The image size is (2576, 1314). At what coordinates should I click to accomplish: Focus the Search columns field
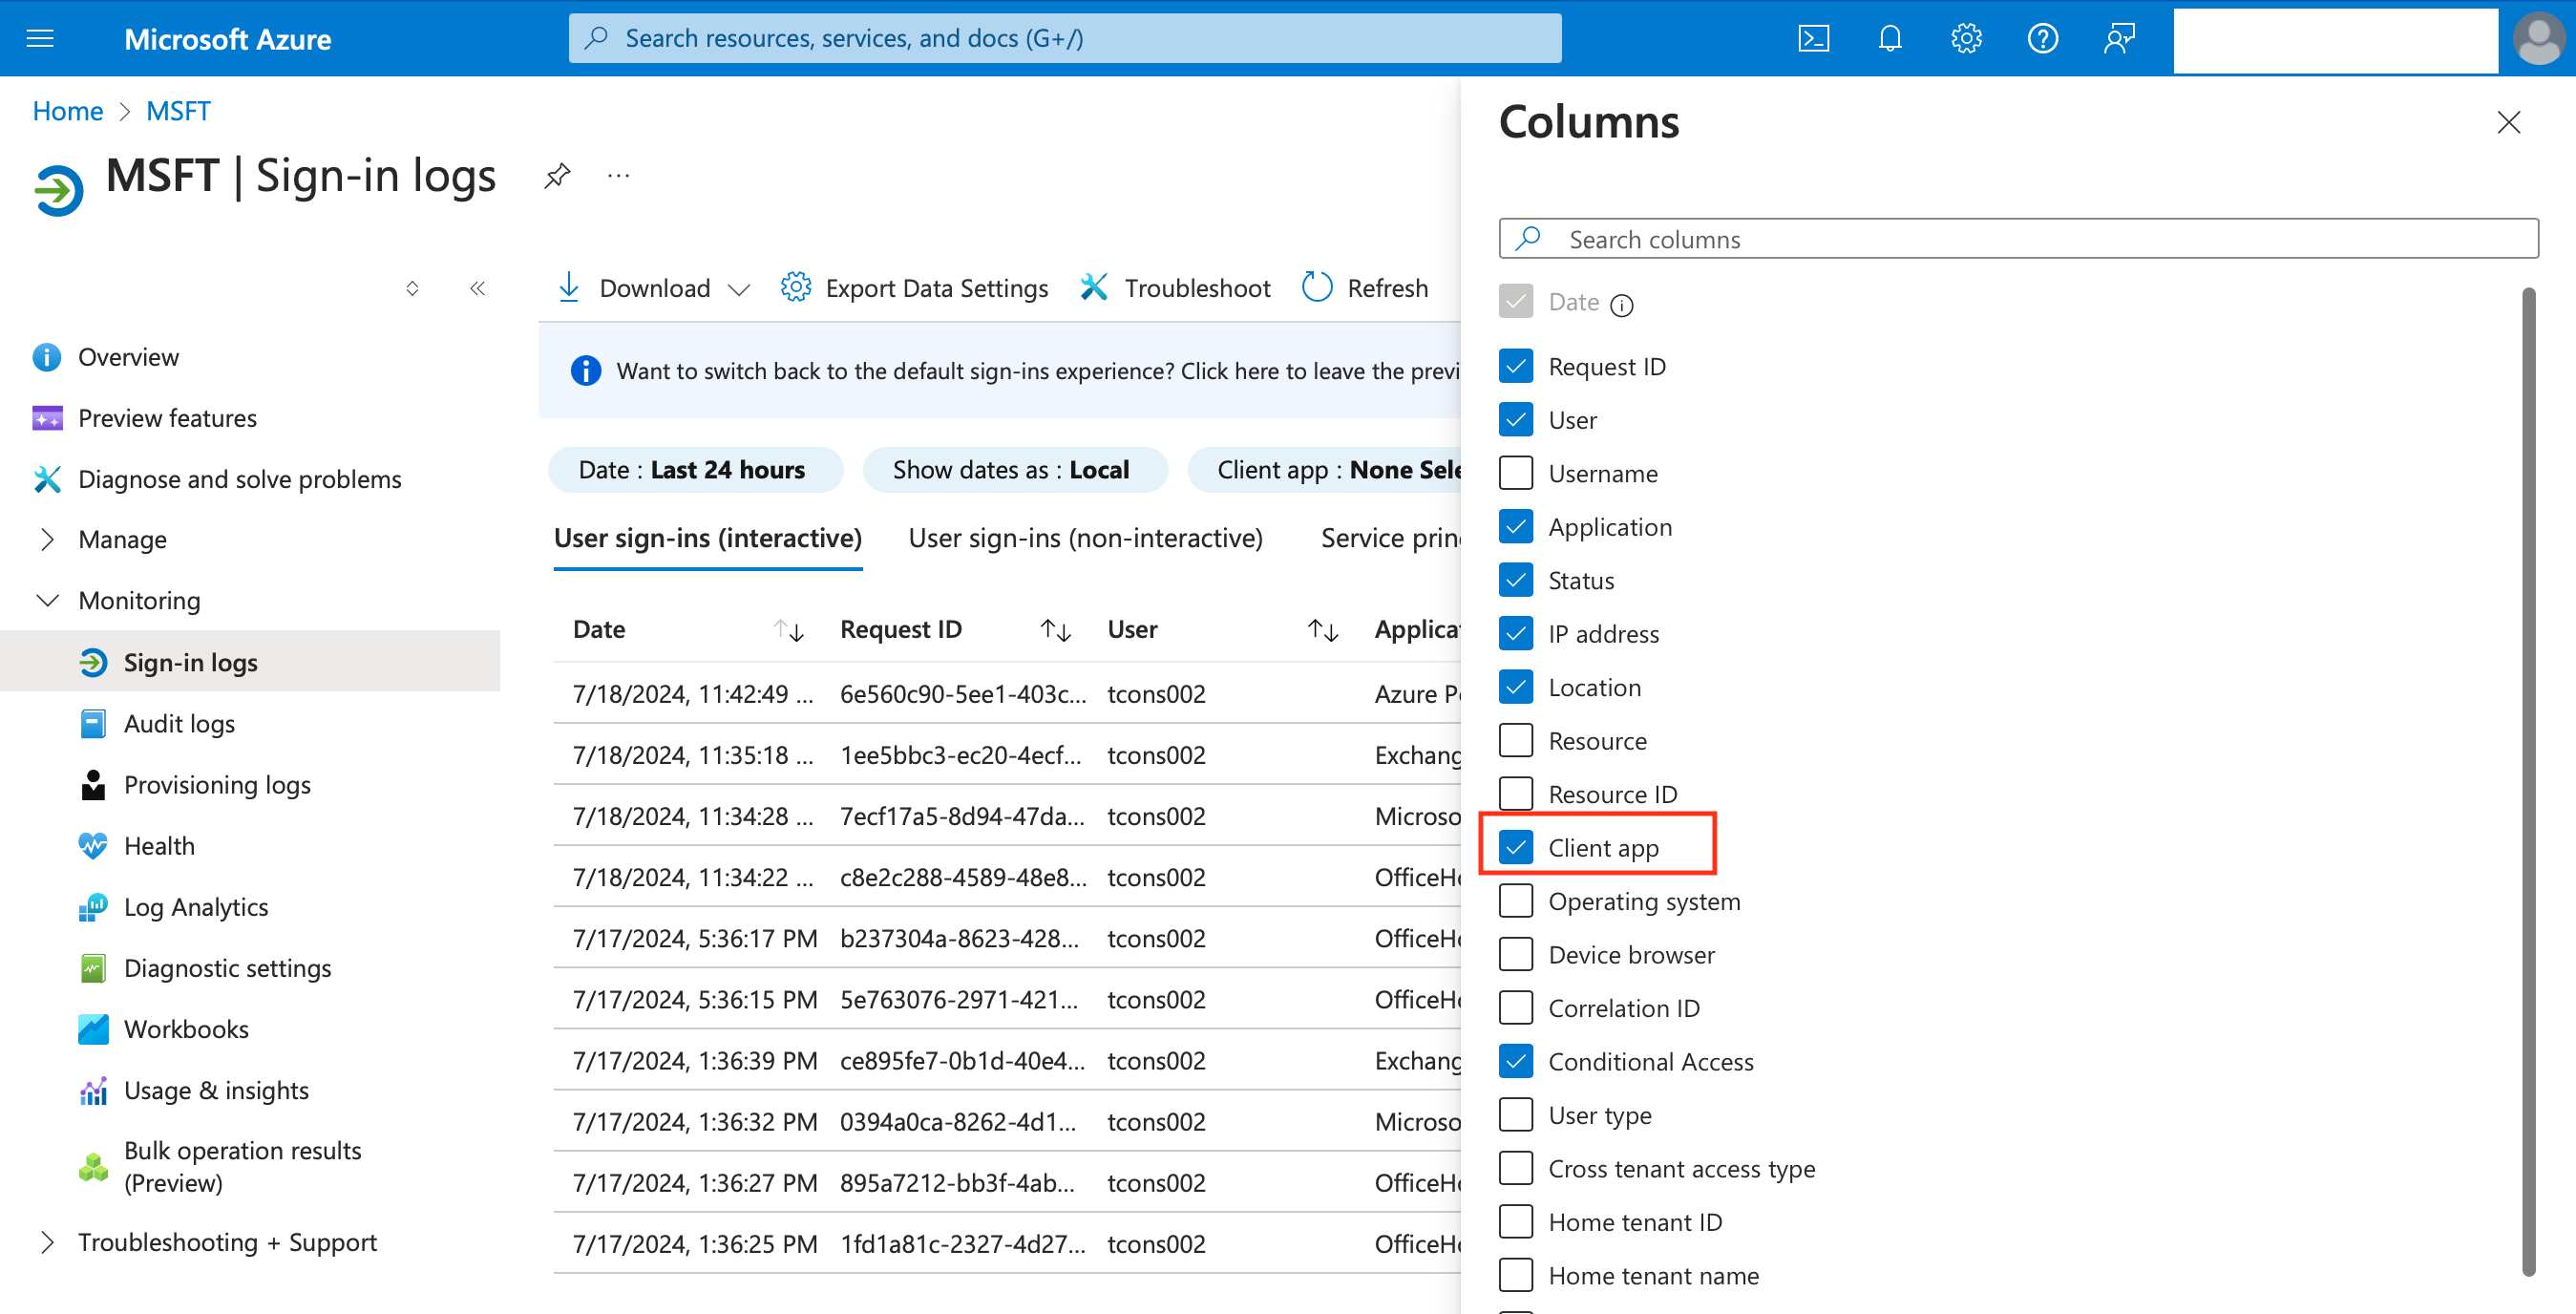click(x=2018, y=239)
